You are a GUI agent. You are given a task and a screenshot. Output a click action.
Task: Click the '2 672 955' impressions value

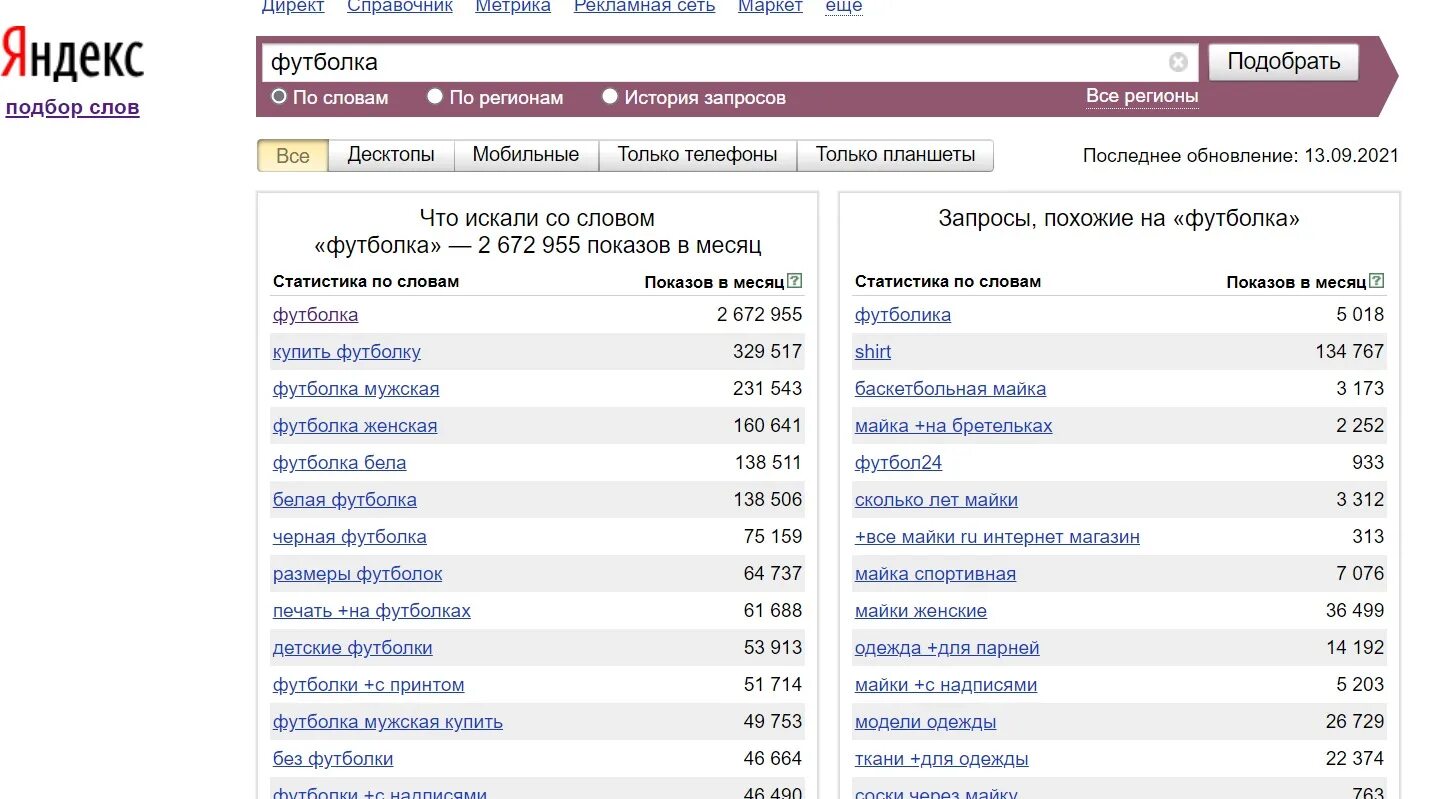click(760, 315)
